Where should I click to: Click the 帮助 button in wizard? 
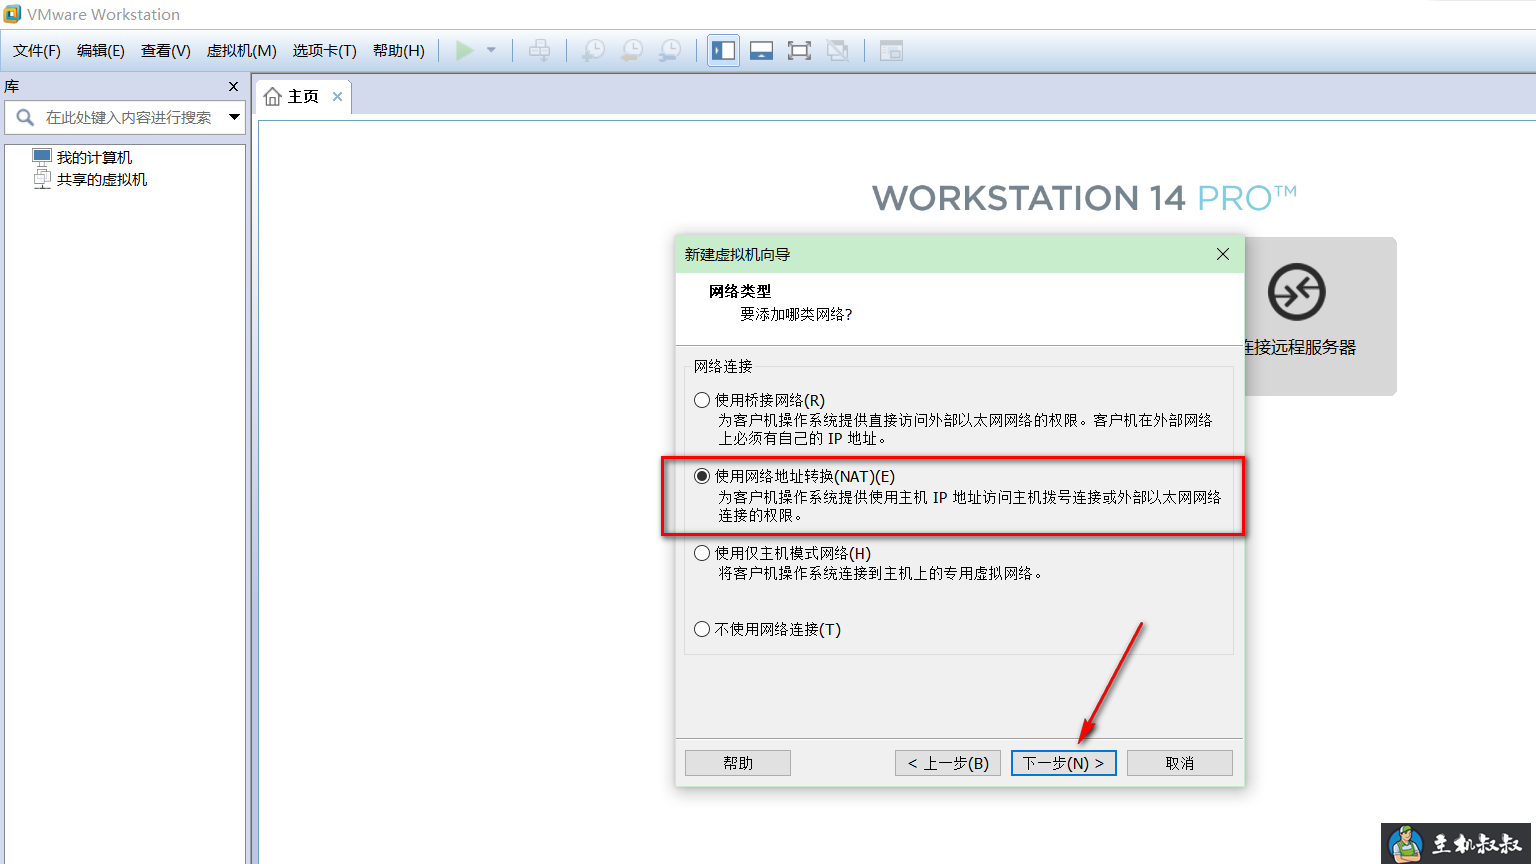[738, 763]
